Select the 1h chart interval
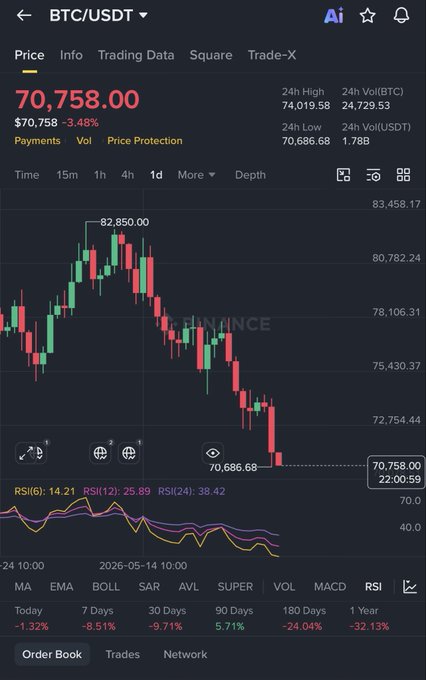The height and width of the screenshot is (680, 426). pyautogui.click(x=100, y=175)
